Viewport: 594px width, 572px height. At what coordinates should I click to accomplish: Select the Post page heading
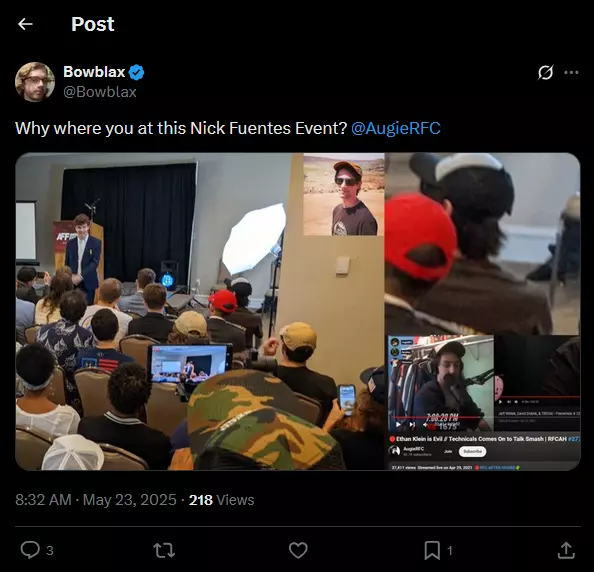(x=93, y=24)
